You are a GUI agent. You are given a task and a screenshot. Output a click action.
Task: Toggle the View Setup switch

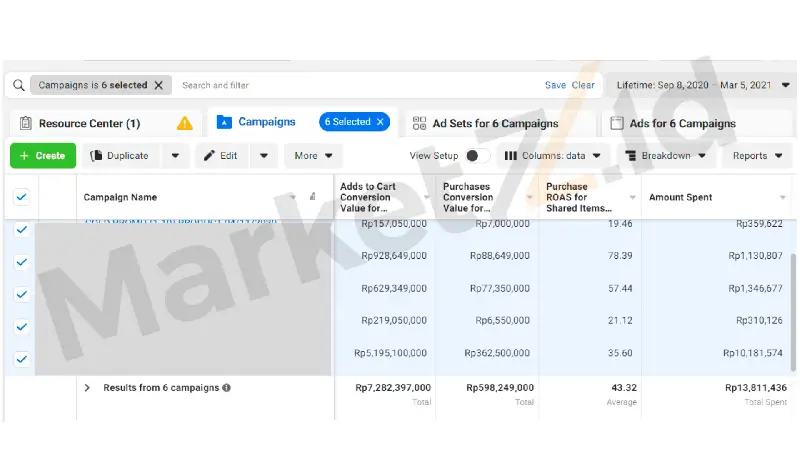pos(476,156)
